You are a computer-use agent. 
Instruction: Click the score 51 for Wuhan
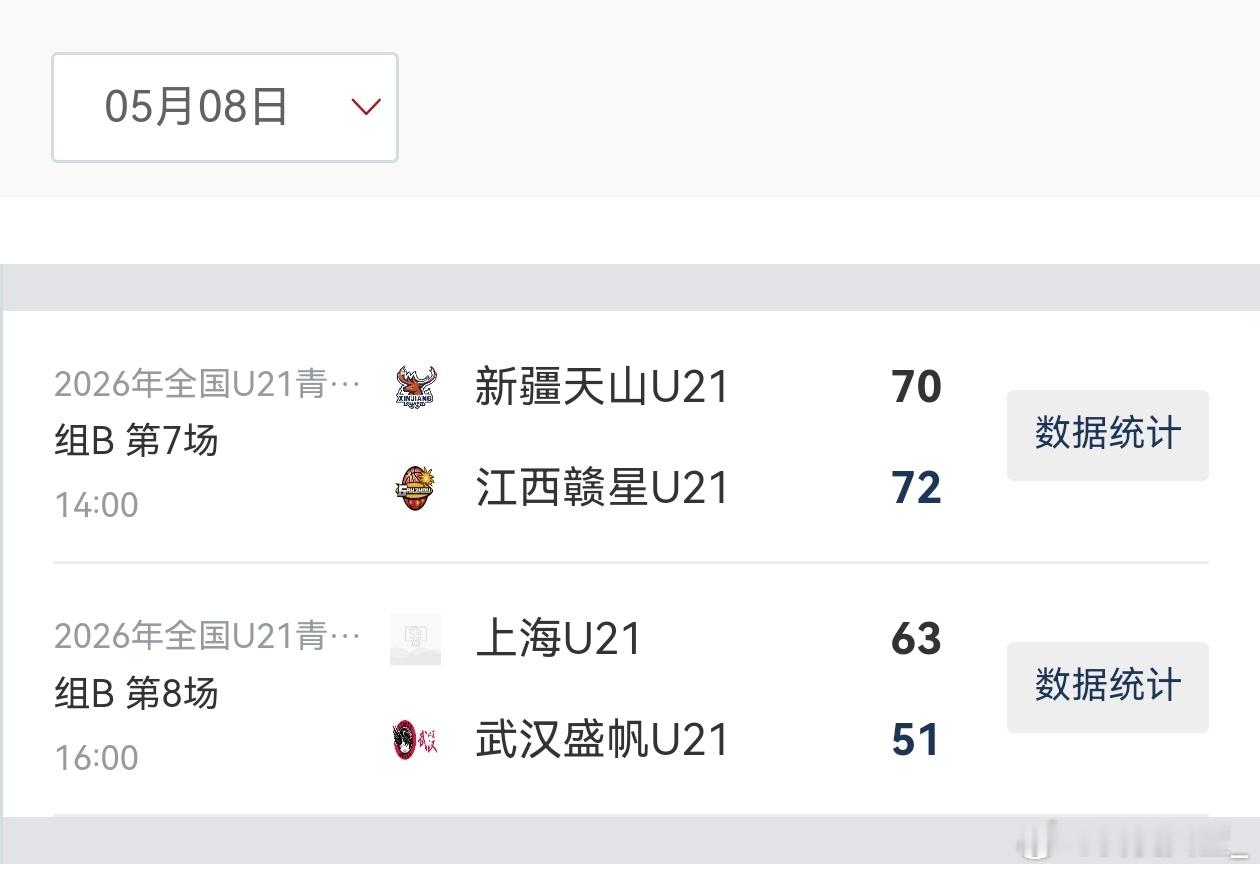pos(915,740)
